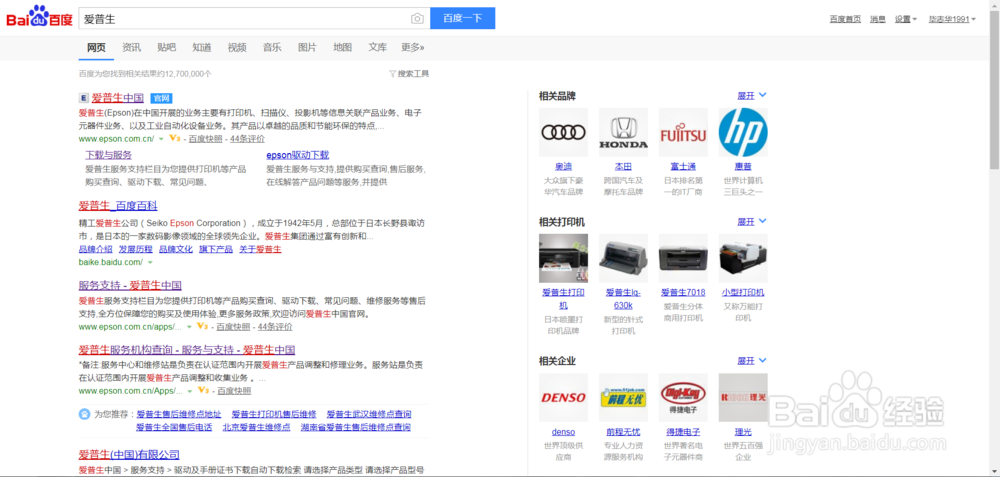Open 服务支持 - 爱普生中国 result

coord(130,285)
